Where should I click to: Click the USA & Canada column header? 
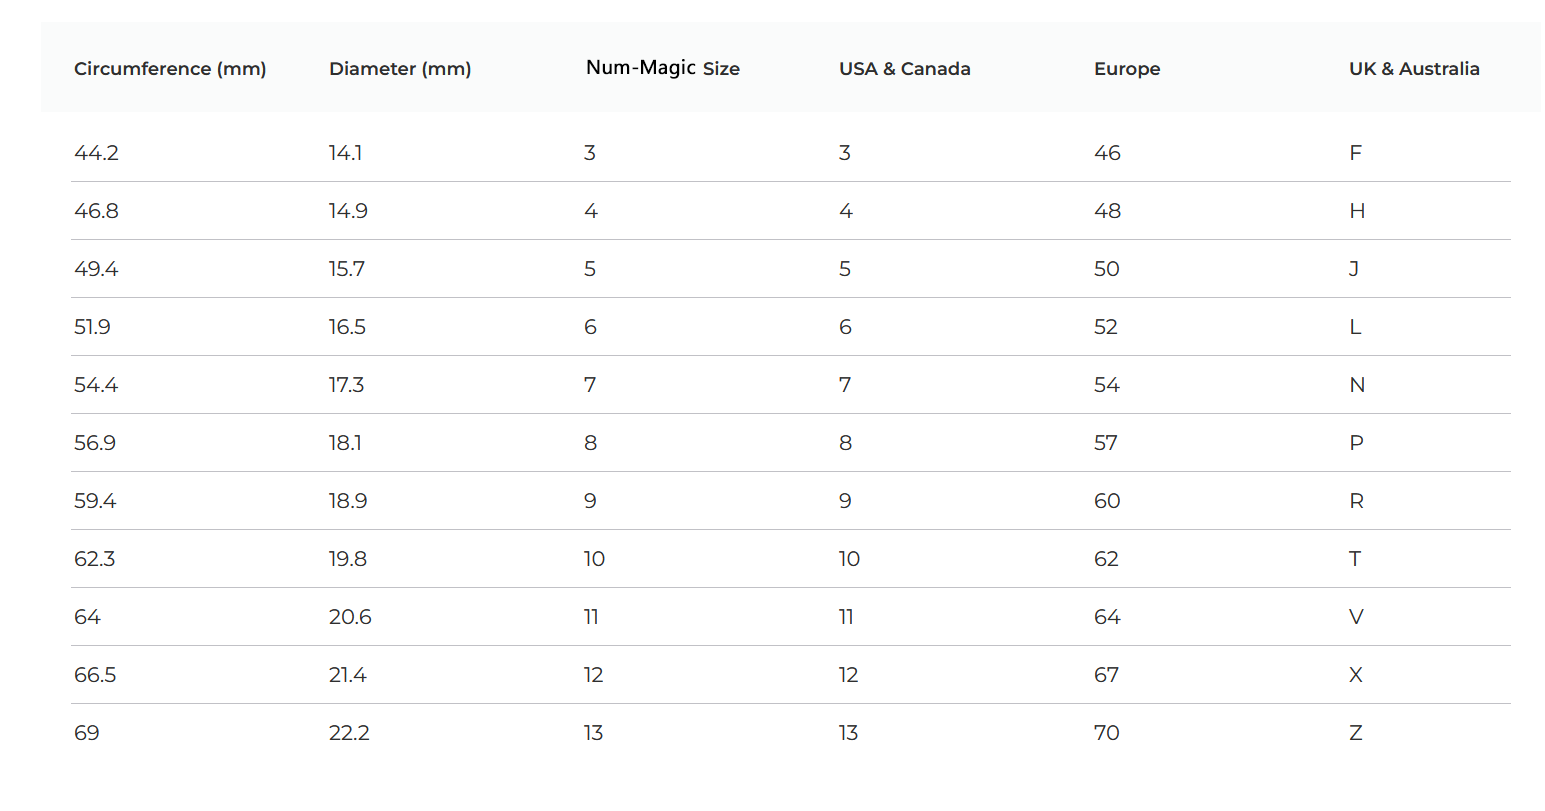point(905,69)
